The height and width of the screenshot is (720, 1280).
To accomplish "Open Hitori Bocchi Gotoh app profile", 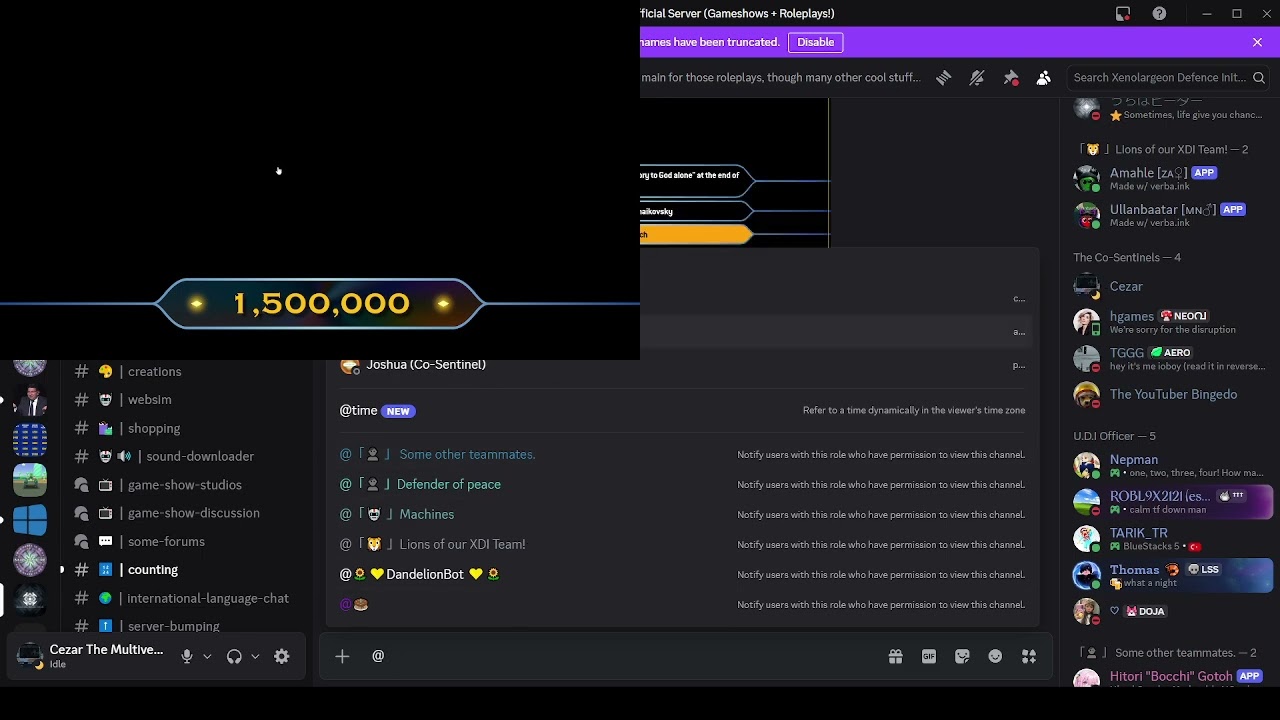I will pyautogui.click(x=1169, y=677).
